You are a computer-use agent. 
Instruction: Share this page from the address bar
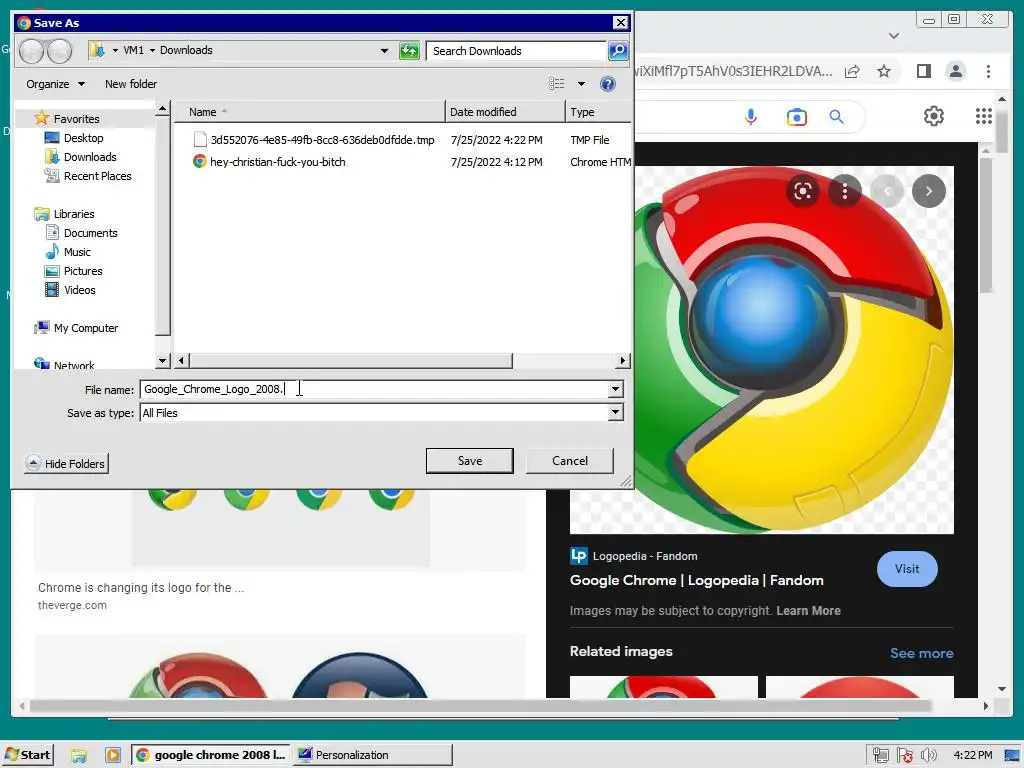852,71
